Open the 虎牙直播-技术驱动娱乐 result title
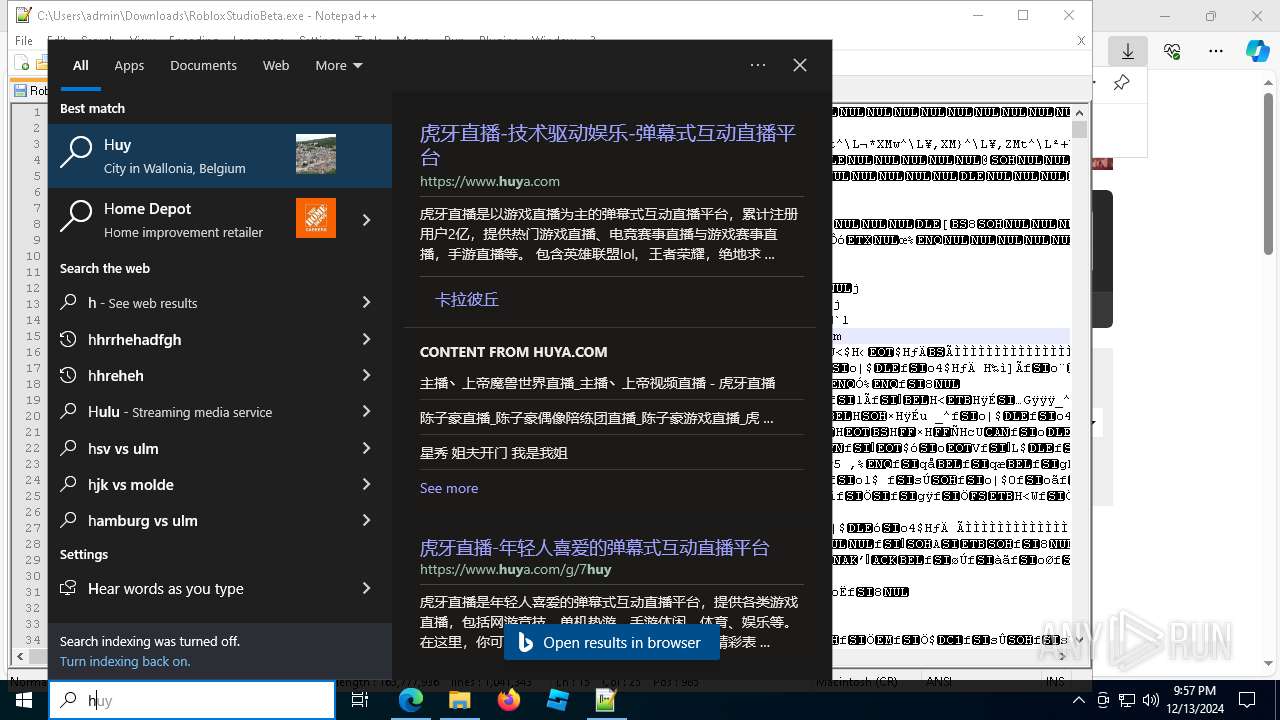Viewport: 1280px width, 720px height. [608, 145]
